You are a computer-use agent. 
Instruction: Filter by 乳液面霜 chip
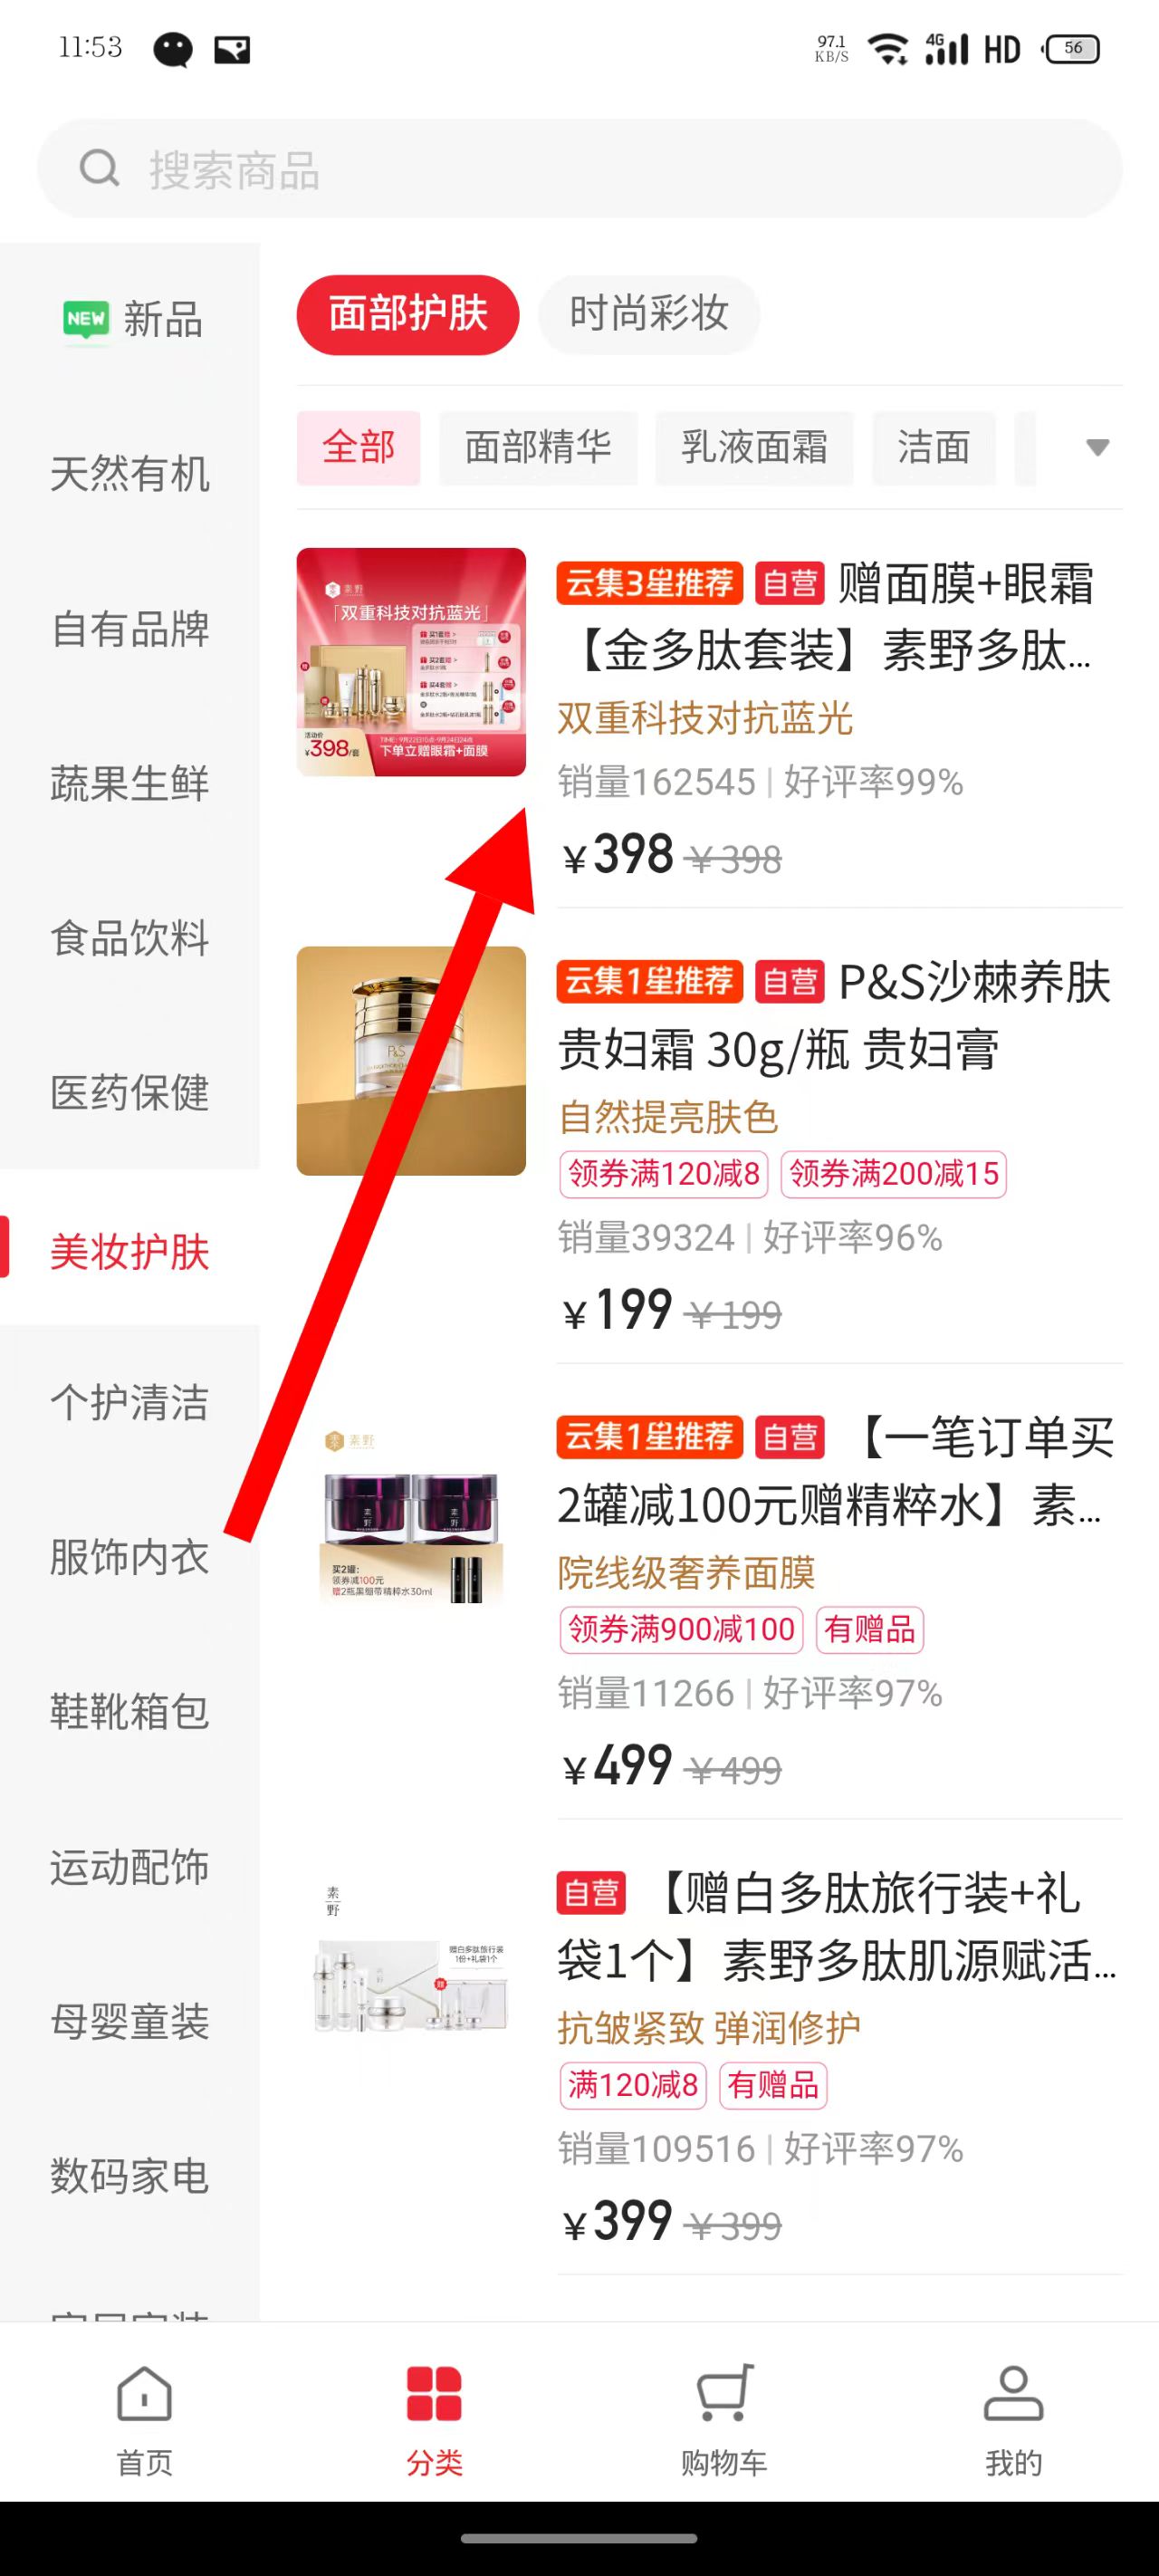point(754,447)
